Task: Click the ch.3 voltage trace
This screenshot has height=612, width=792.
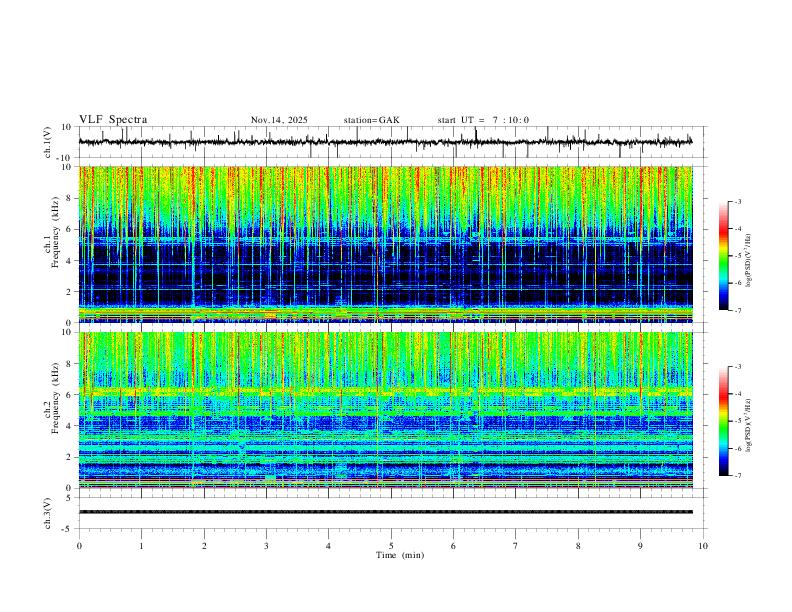Action: (385, 512)
